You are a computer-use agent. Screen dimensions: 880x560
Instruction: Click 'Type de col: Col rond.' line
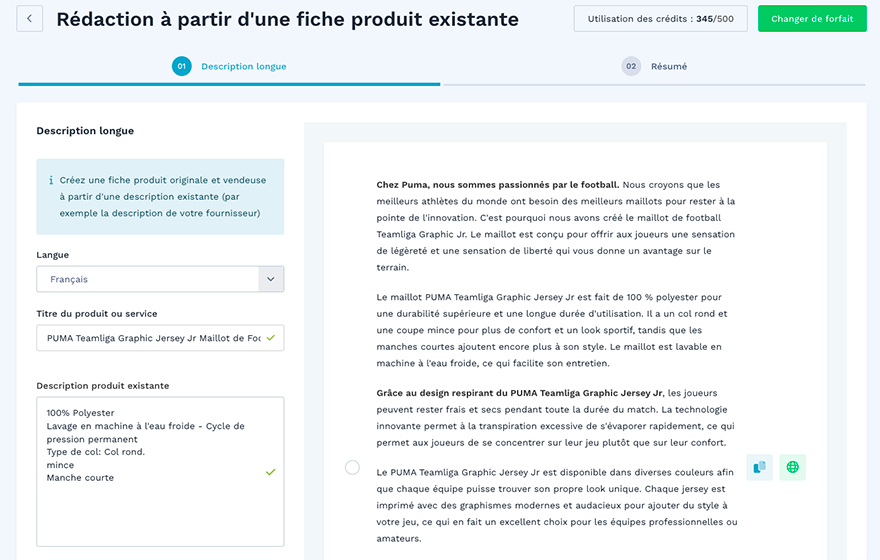pos(95,452)
